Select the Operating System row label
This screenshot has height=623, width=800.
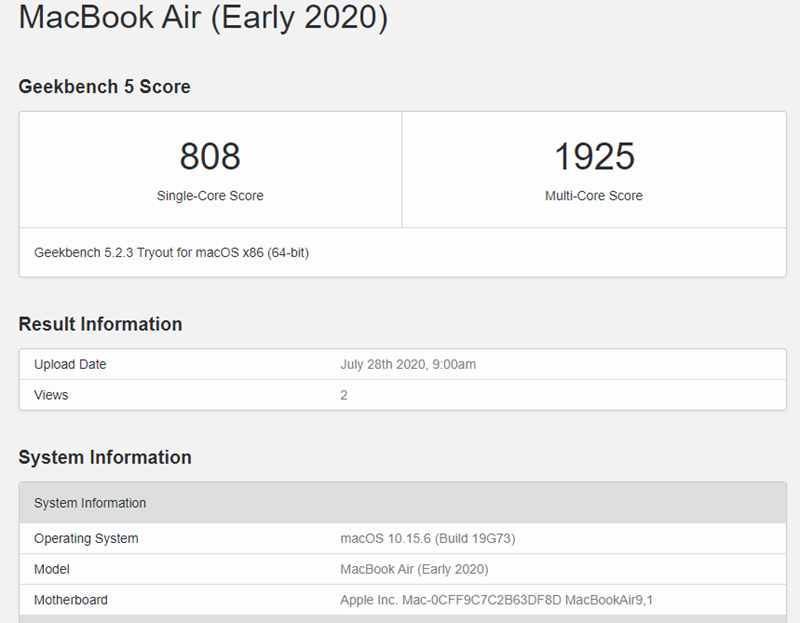(x=86, y=538)
